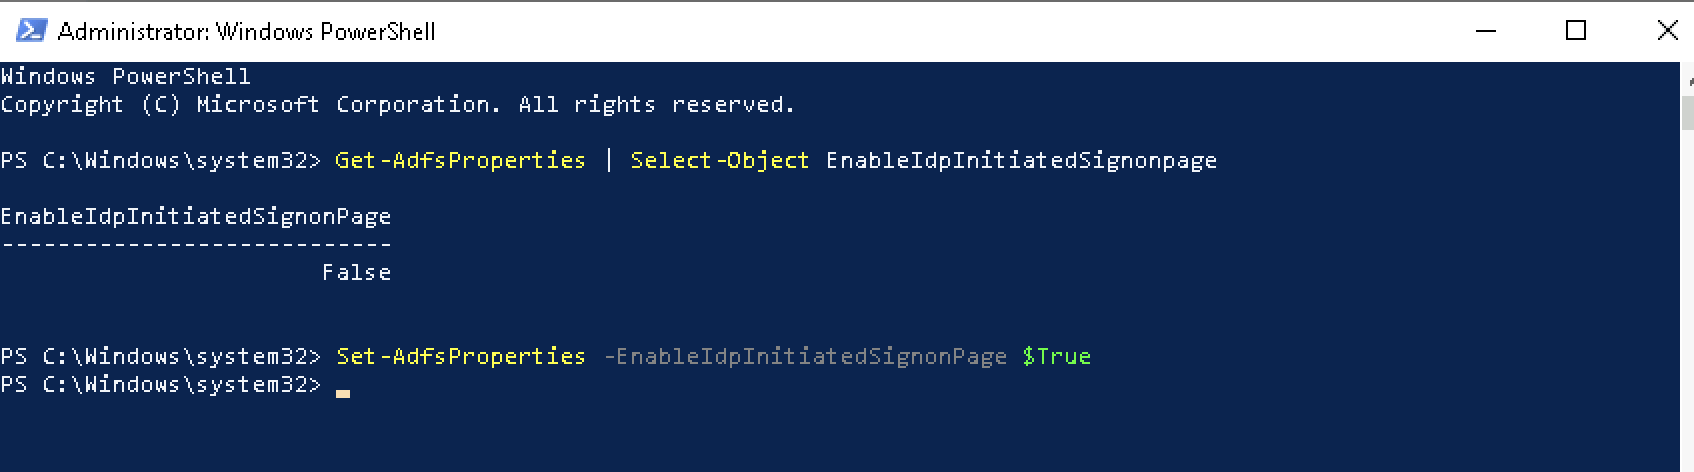
Task: Click the pipe character in first command
Action: coord(608,160)
